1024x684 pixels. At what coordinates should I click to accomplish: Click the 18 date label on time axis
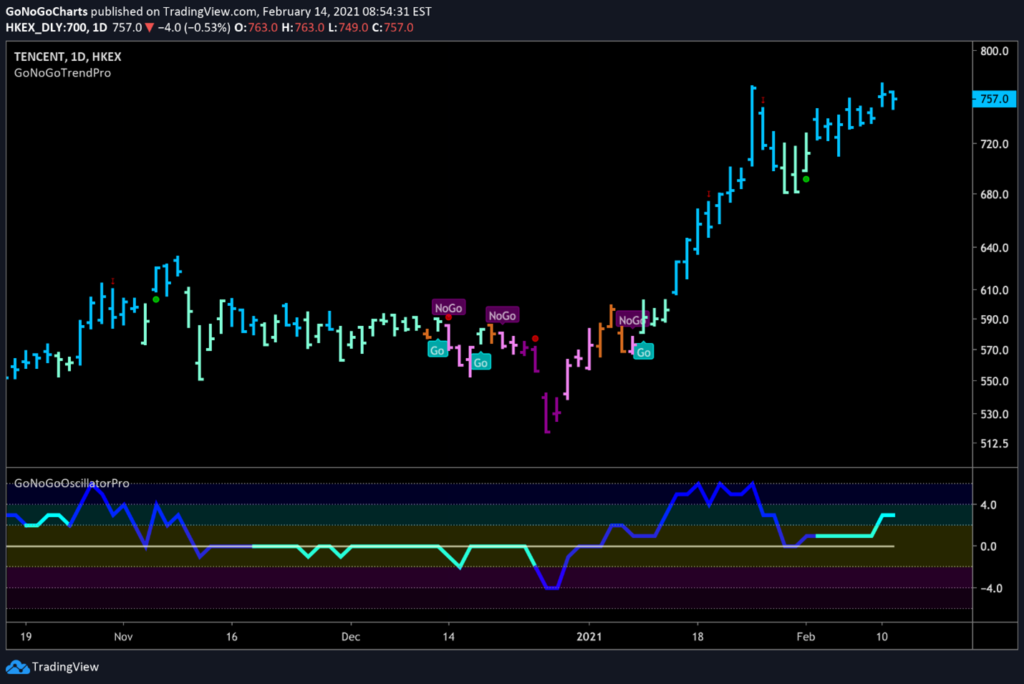(x=698, y=636)
